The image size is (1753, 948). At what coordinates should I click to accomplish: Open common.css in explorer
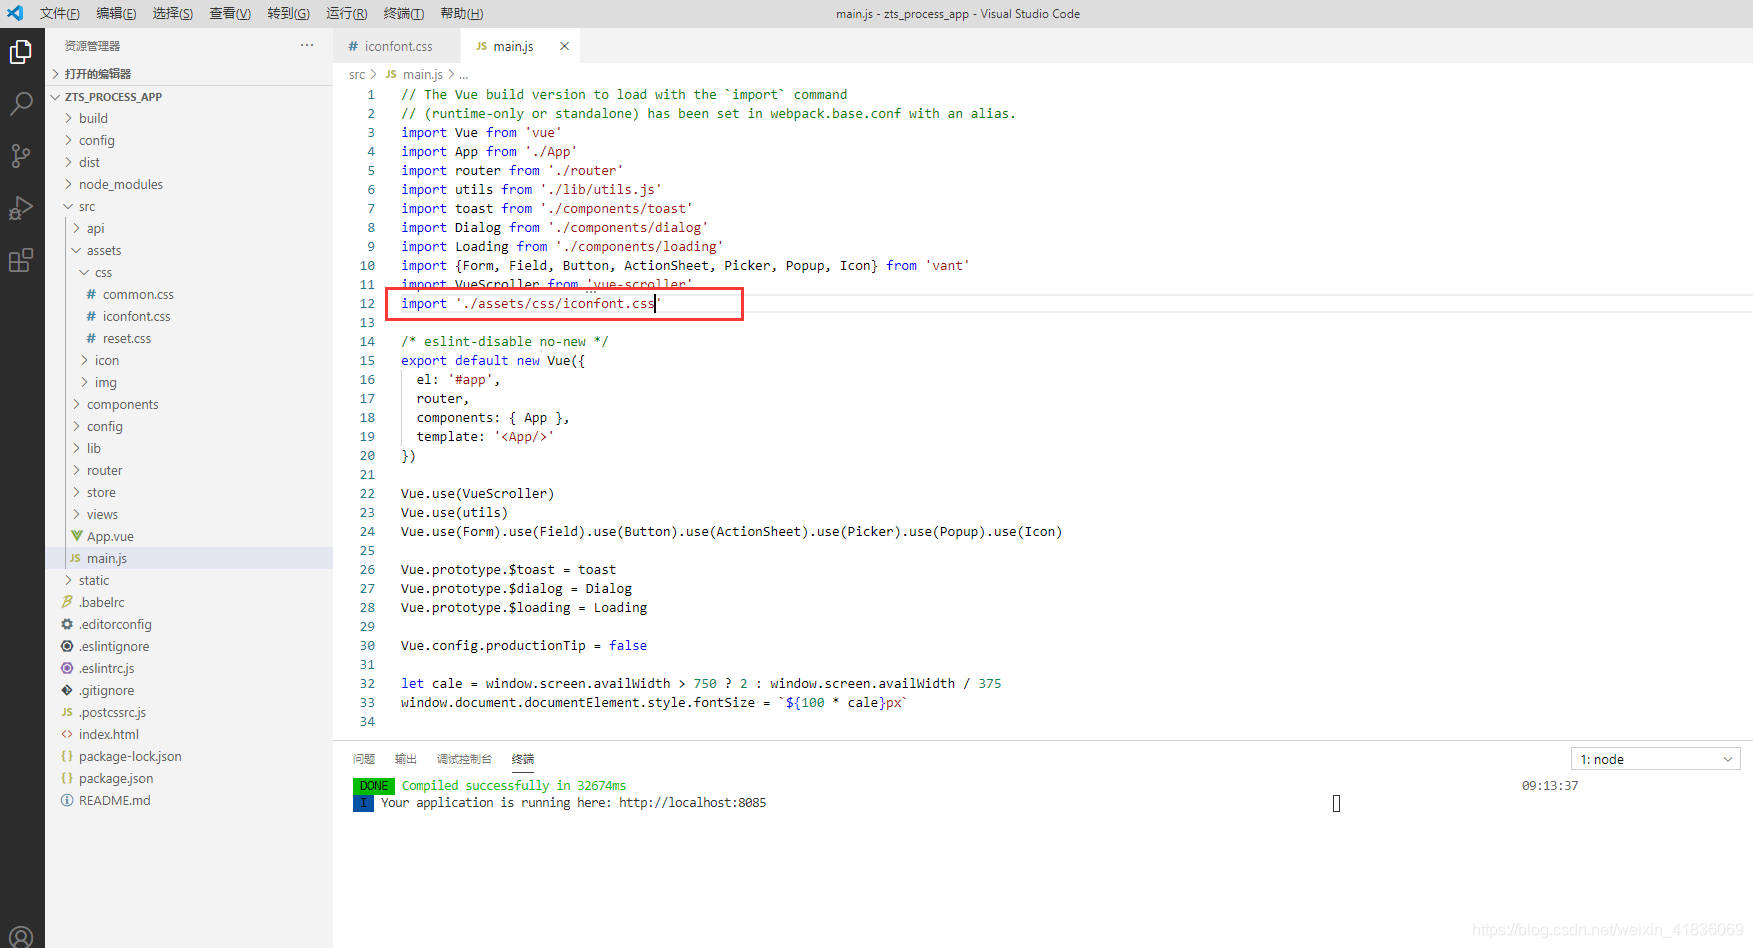(x=138, y=294)
